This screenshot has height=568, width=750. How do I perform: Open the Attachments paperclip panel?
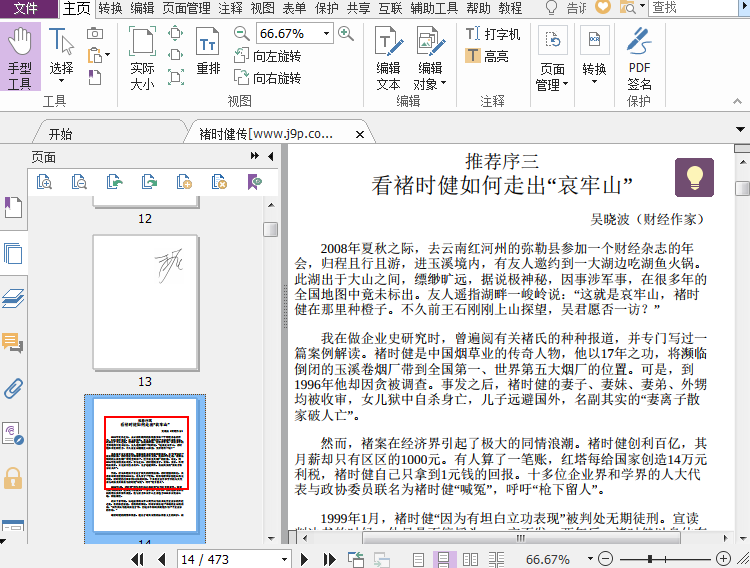point(13,388)
